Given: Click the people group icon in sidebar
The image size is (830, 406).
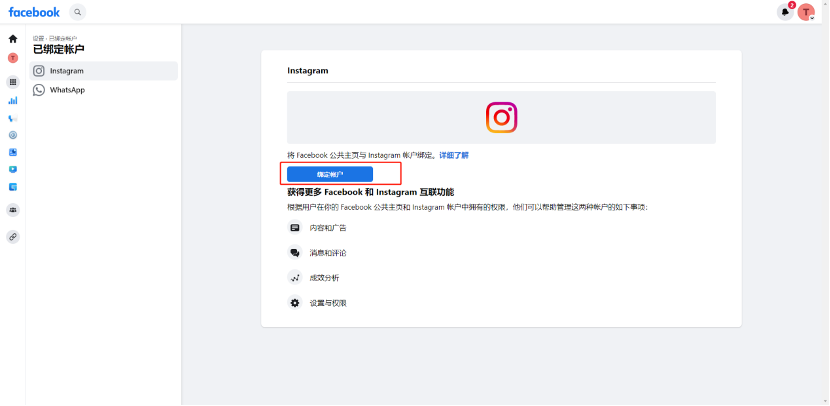Looking at the screenshot, I should [13, 210].
